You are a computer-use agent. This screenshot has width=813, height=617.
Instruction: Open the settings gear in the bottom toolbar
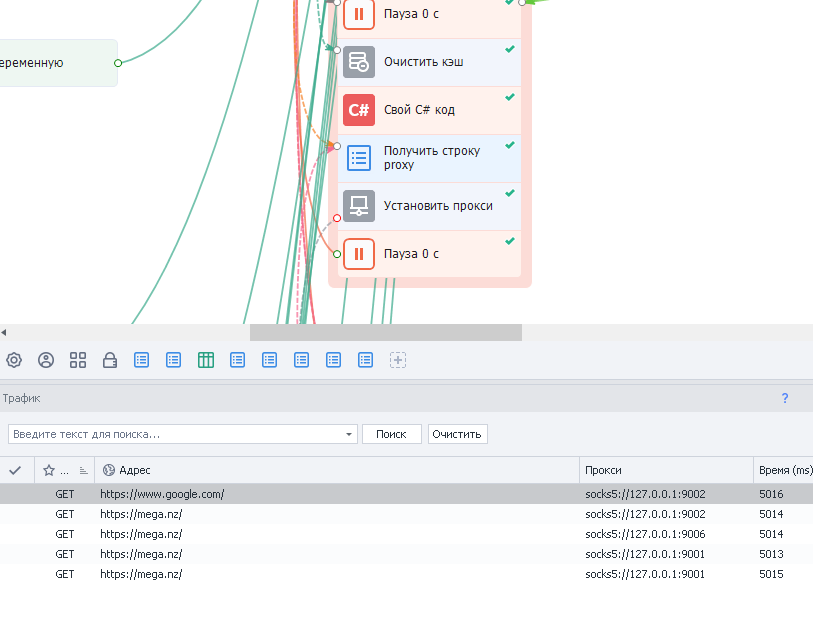click(14, 360)
